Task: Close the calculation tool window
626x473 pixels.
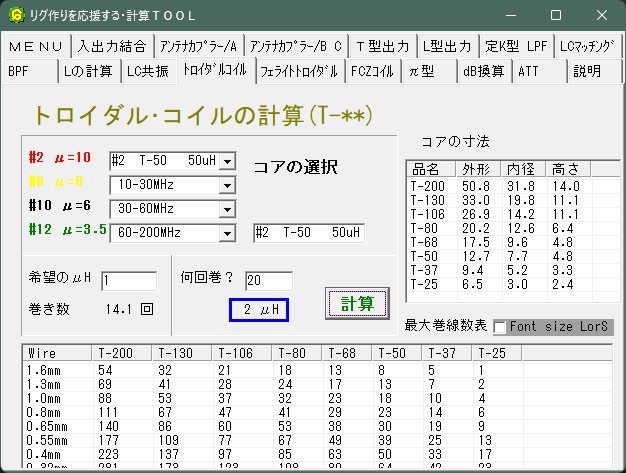Action: tap(602, 15)
